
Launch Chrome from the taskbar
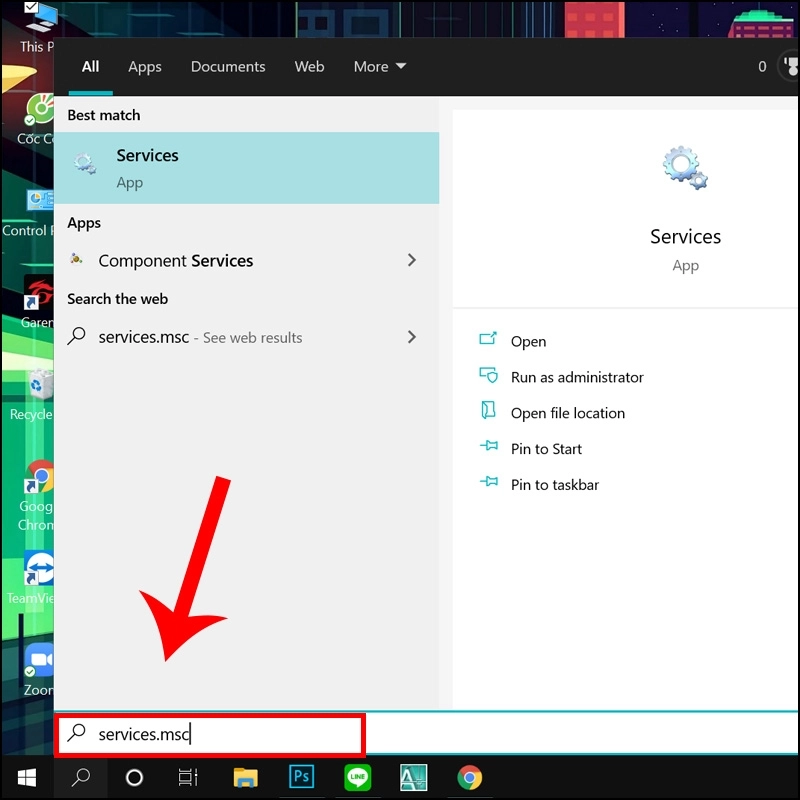(469, 777)
